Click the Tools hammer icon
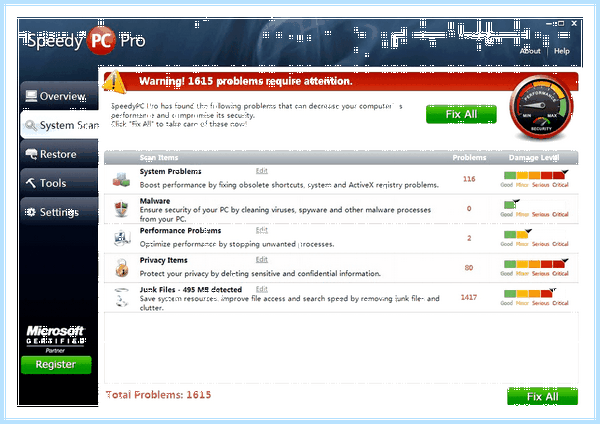The image size is (600, 424). coord(31,183)
